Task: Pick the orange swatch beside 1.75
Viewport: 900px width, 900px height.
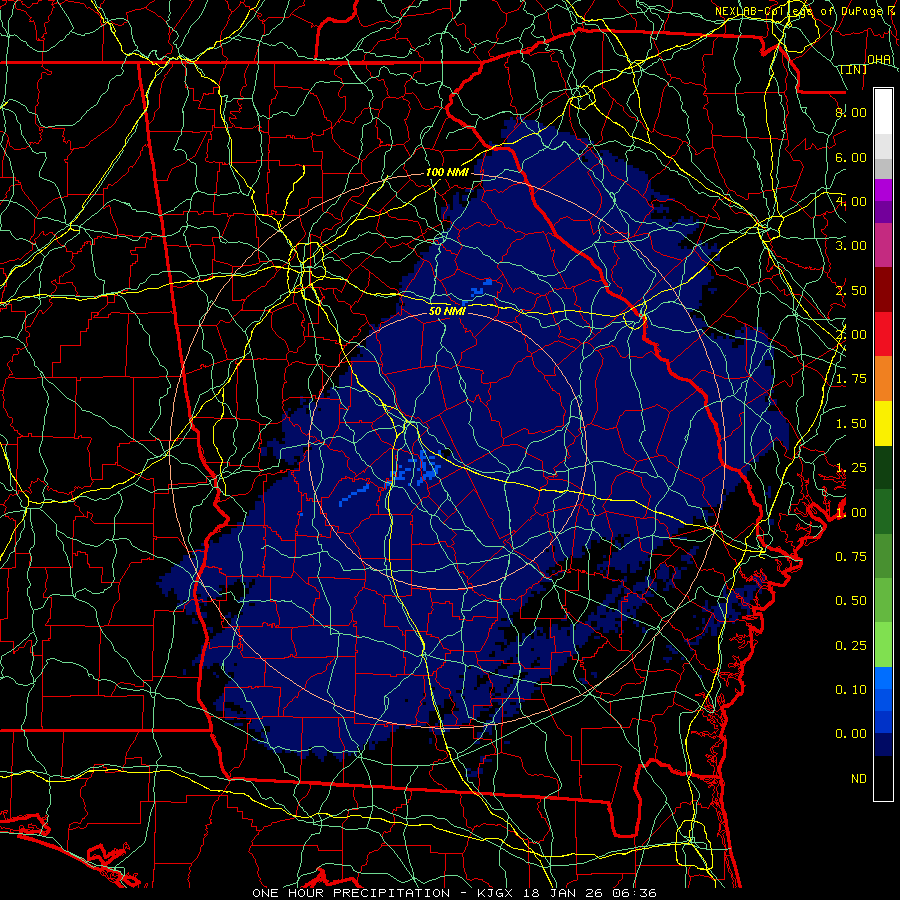Action: [883, 379]
